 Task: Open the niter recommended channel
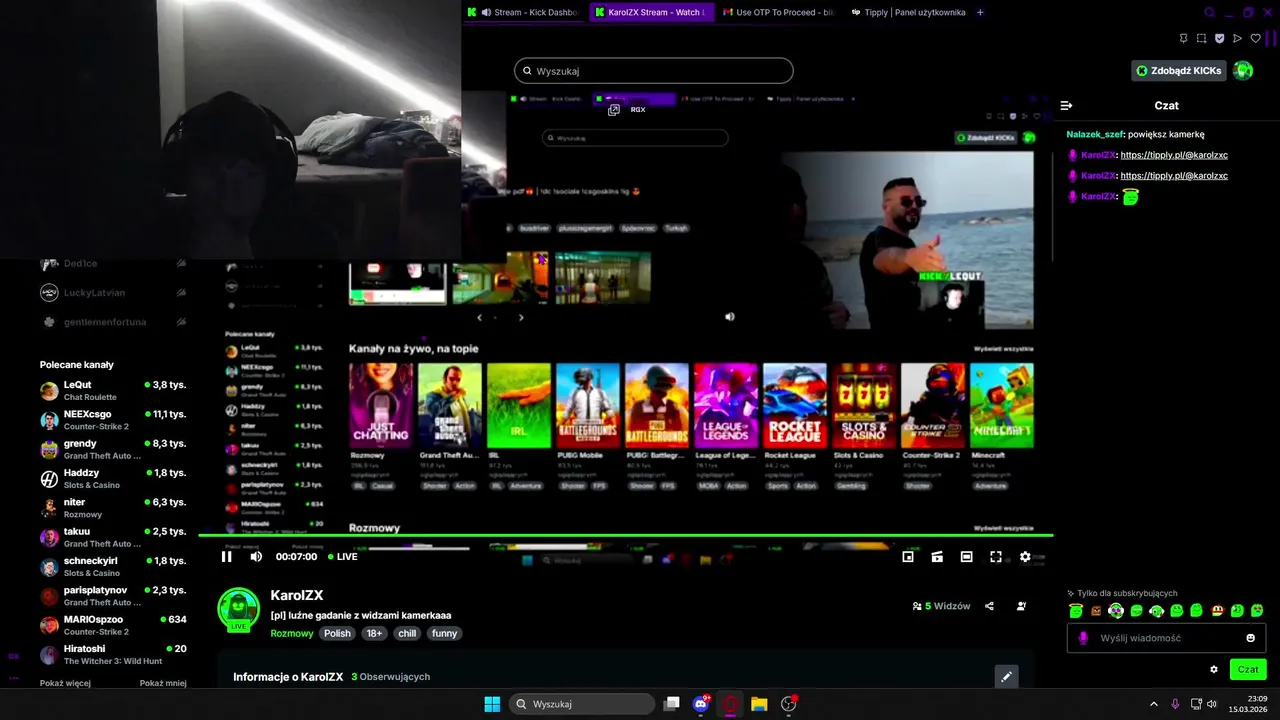(x=113, y=508)
